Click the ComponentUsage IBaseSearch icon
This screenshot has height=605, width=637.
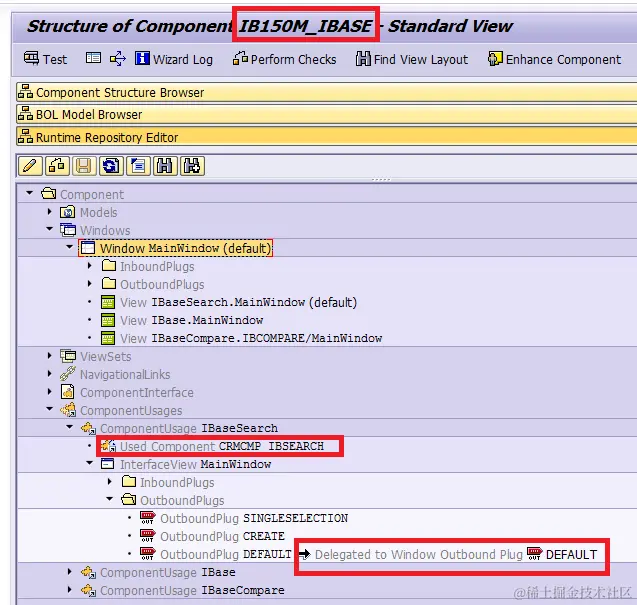point(88,428)
